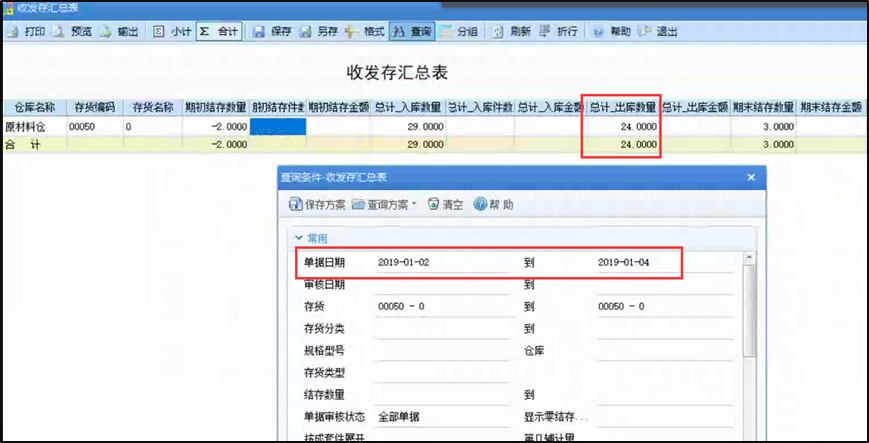Open the 格式 format tool
This screenshot has width=869, height=443.
[x=365, y=32]
